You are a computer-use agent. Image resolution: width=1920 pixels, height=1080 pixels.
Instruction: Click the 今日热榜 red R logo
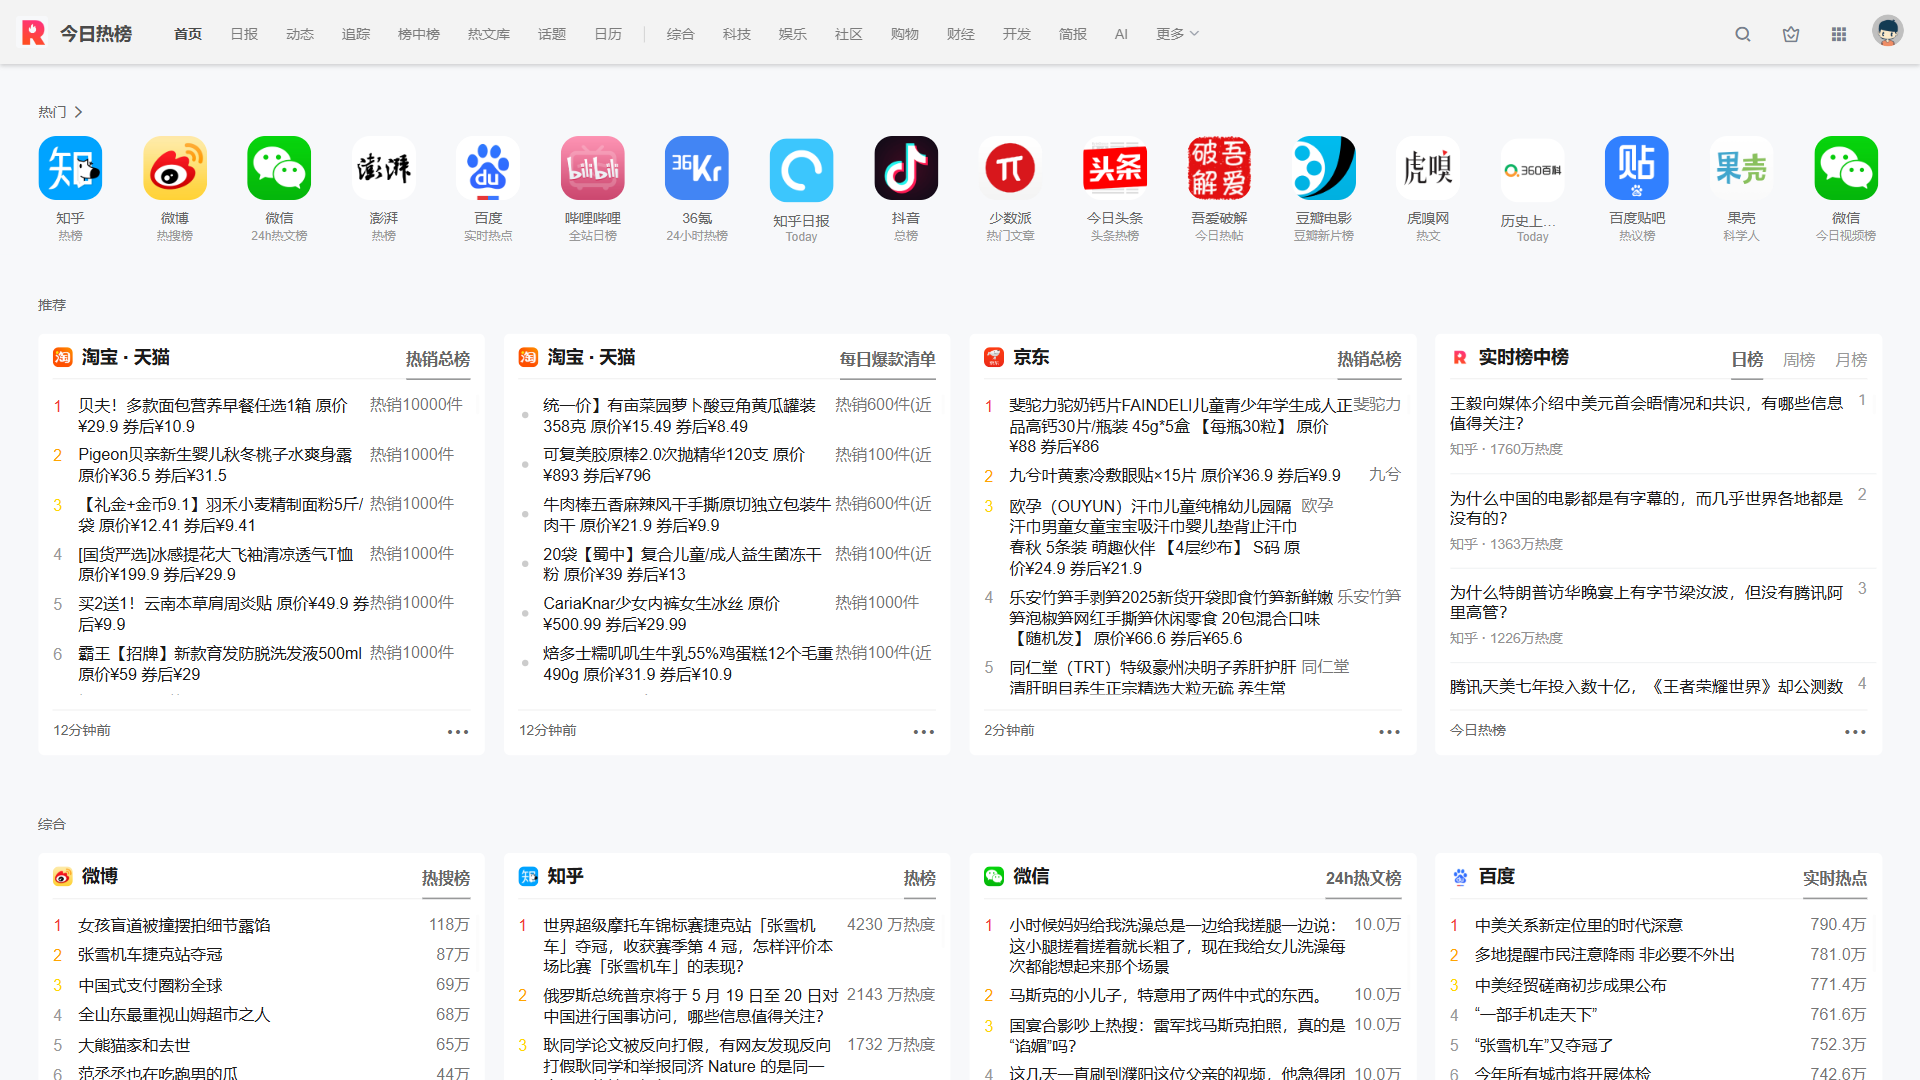tap(34, 33)
